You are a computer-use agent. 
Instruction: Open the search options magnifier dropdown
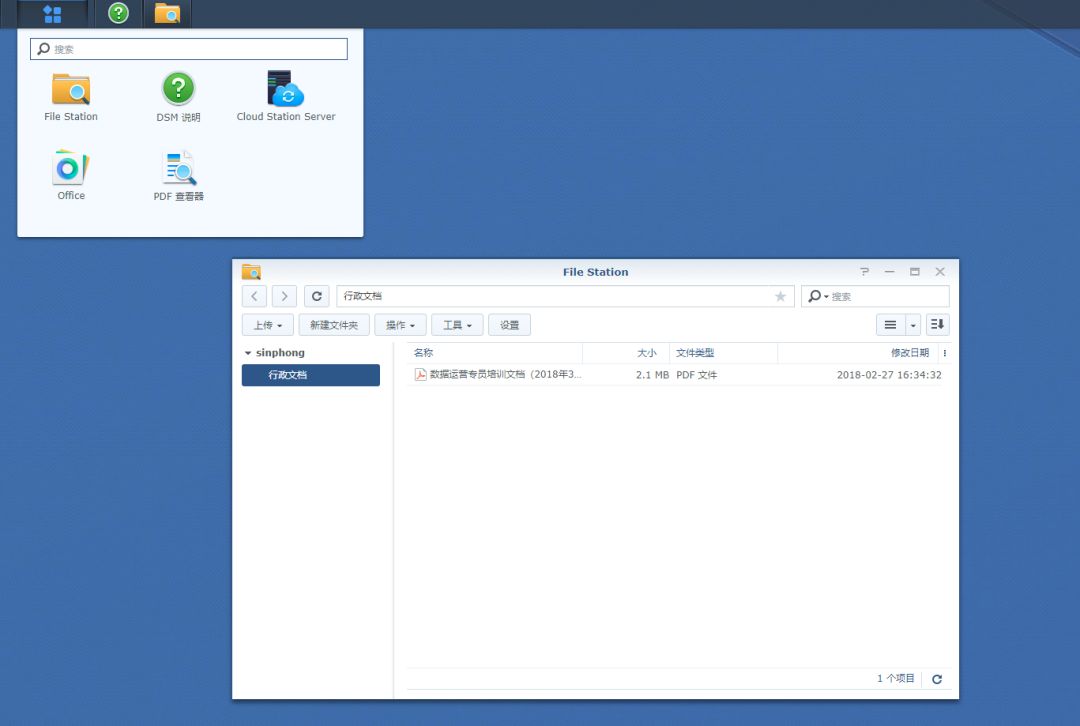[818, 296]
